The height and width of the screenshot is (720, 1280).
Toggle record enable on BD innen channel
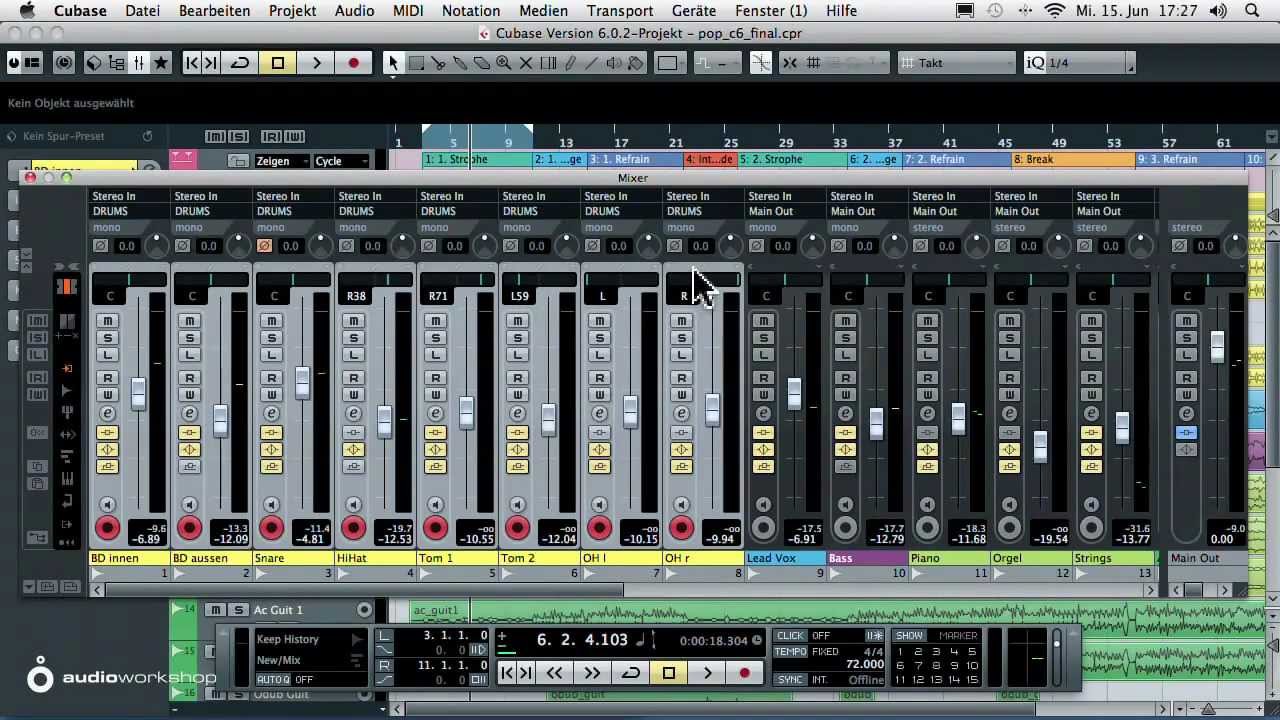(x=107, y=528)
